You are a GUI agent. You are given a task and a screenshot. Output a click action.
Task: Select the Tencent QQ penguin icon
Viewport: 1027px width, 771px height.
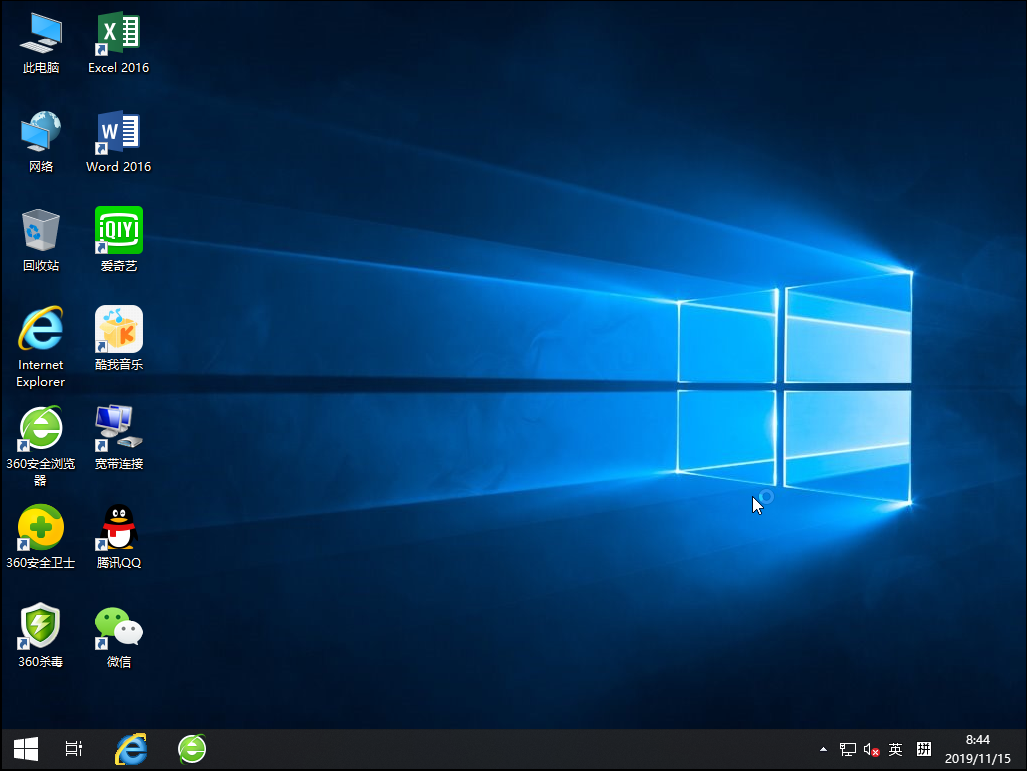coord(118,528)
